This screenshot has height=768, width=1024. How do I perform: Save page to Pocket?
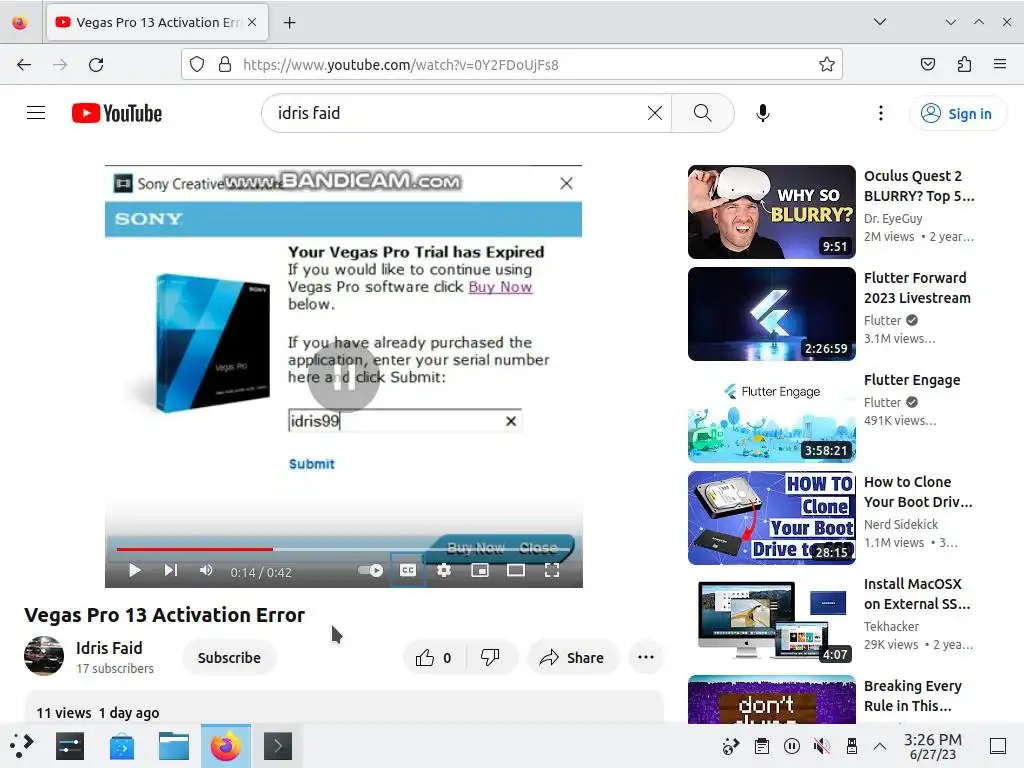(927, 65)
